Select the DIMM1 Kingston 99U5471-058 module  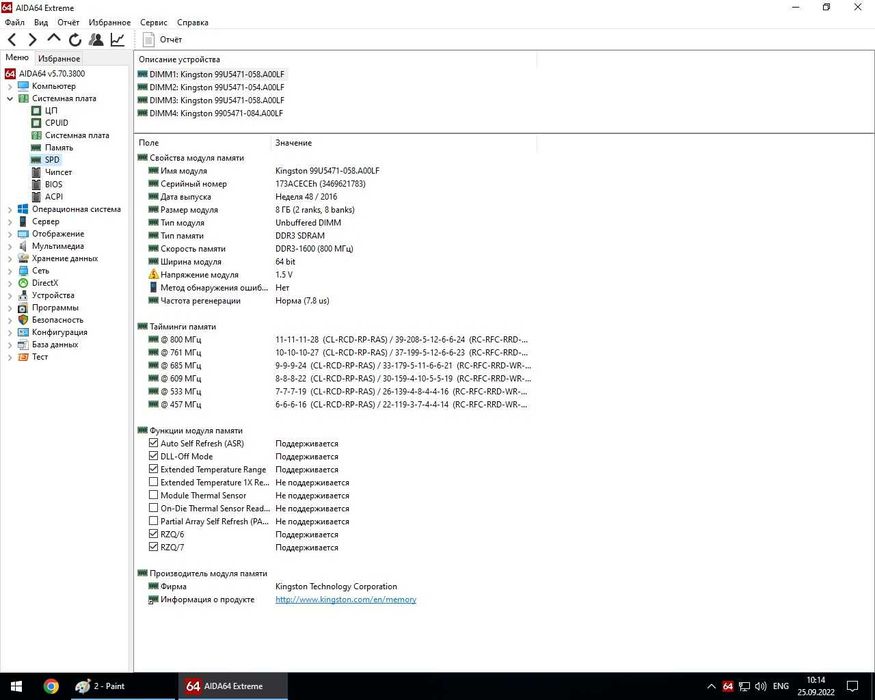click(x=217, y=74)
